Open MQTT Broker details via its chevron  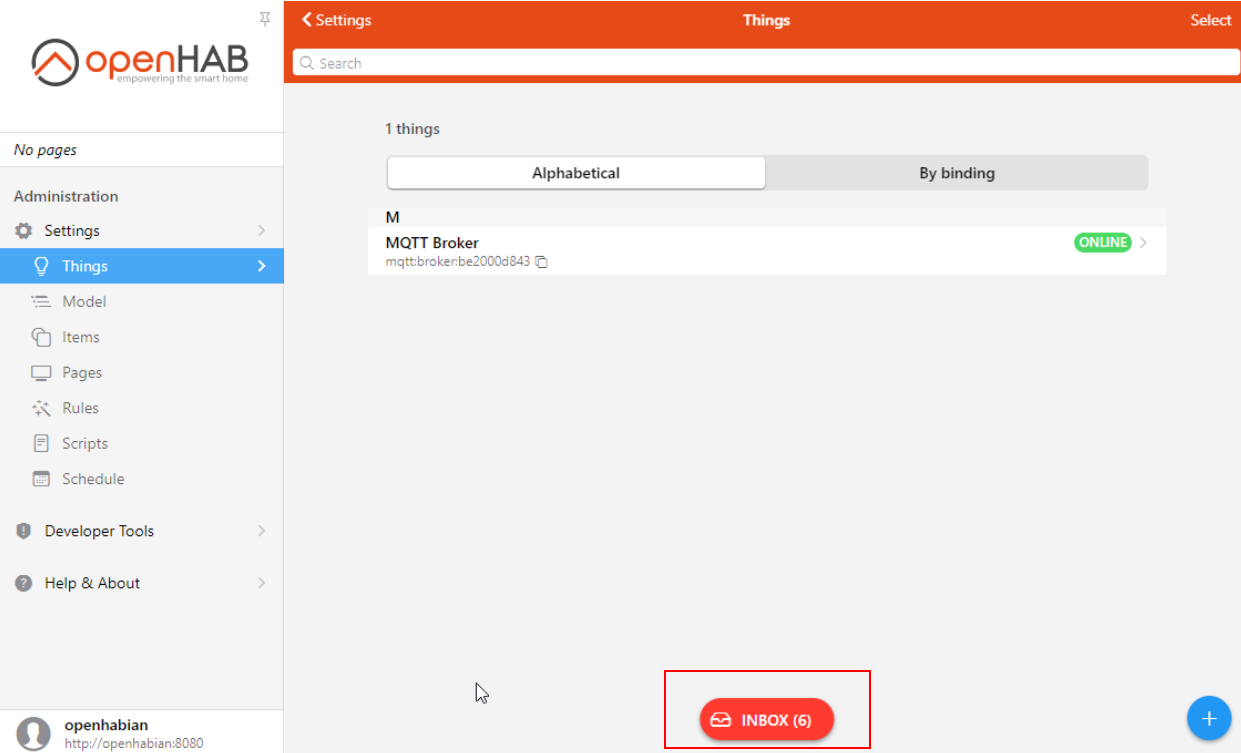(x=1142, y=242)
